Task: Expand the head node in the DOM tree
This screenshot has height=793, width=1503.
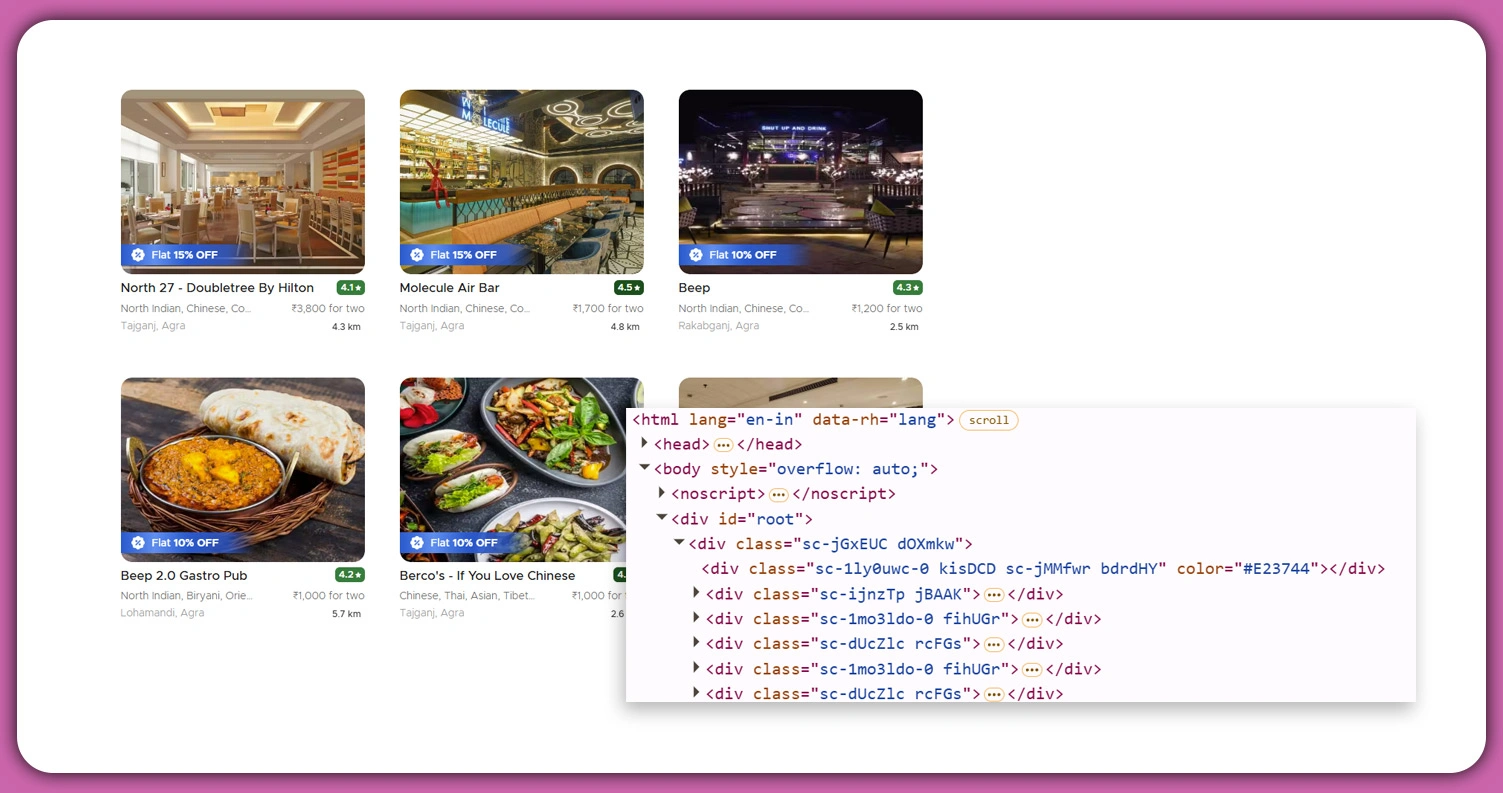Action: [645, 443]
